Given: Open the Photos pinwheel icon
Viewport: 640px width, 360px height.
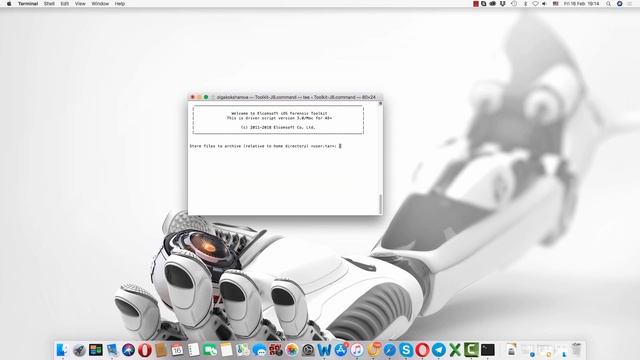Looking at the screenshot, I should 291,350.
